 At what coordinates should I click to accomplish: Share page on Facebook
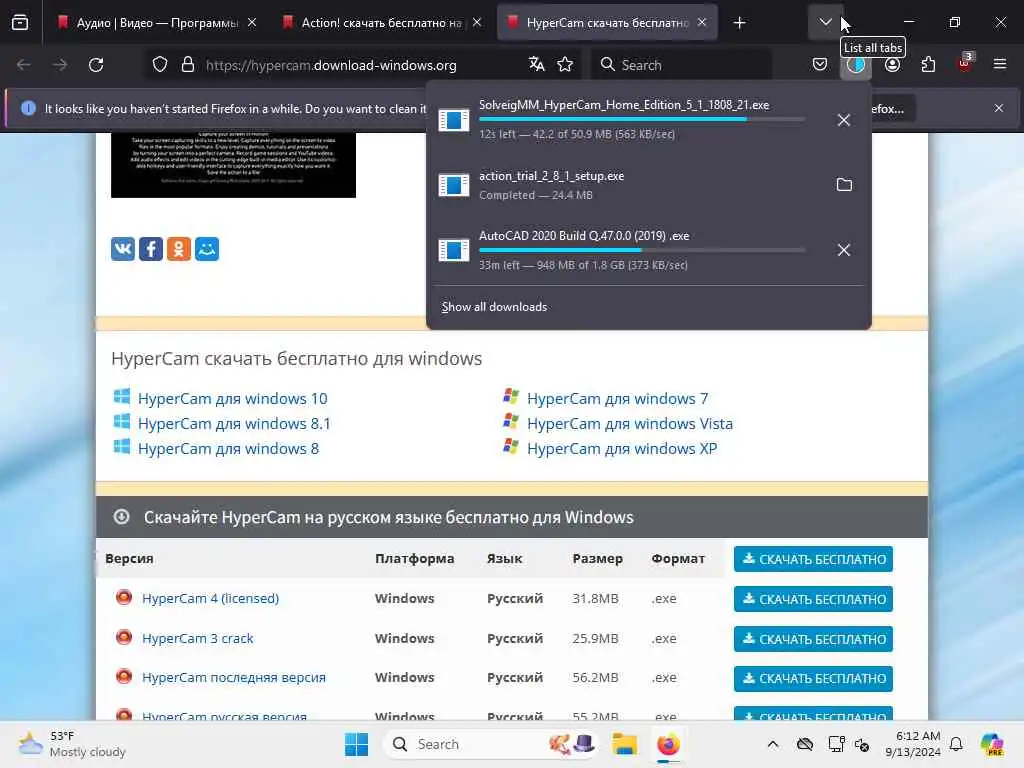coord(151,249)
